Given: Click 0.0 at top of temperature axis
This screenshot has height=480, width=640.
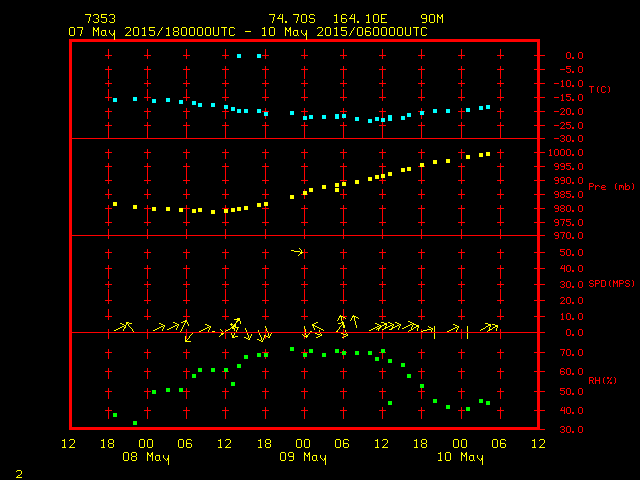Looking at the screenshot, I should (x=574, y=56).
